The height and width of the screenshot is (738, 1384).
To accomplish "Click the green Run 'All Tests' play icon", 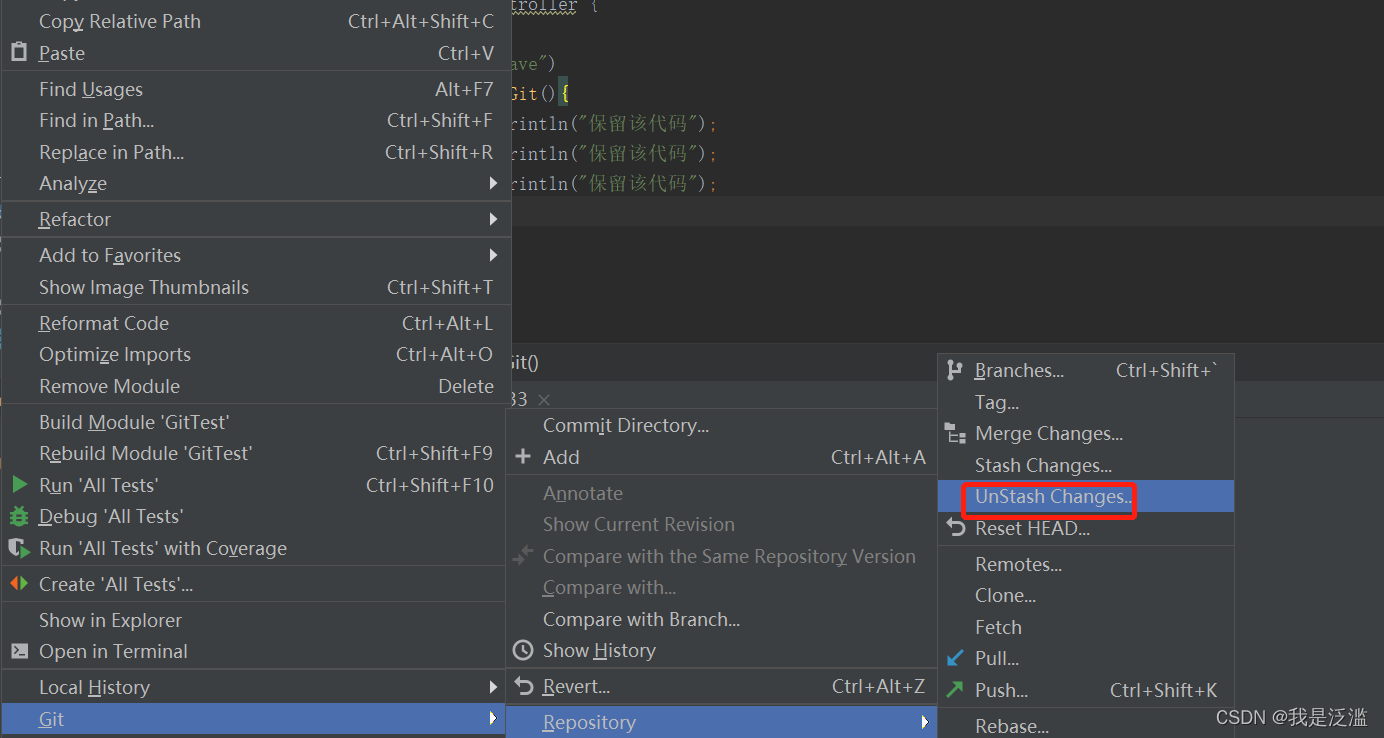I will pyautogui.click(x=19, y=485).
